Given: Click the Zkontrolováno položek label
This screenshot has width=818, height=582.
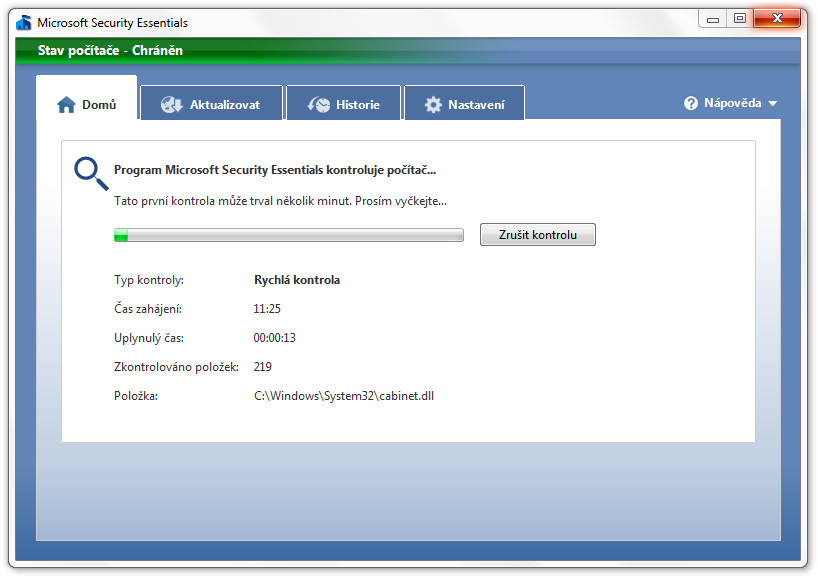Looking at the screenshot, I should coord(176,367).
